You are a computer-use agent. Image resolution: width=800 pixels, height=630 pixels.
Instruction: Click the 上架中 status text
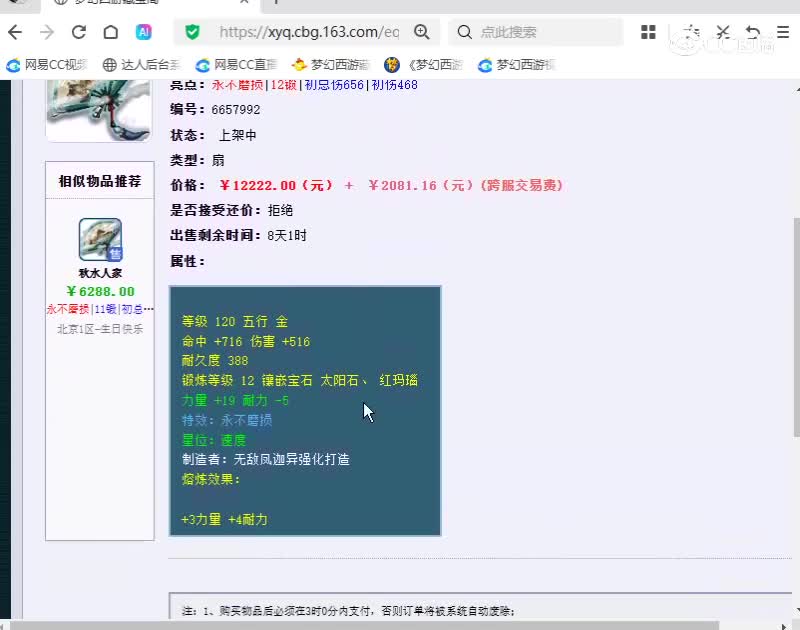[x=237, y=135]
